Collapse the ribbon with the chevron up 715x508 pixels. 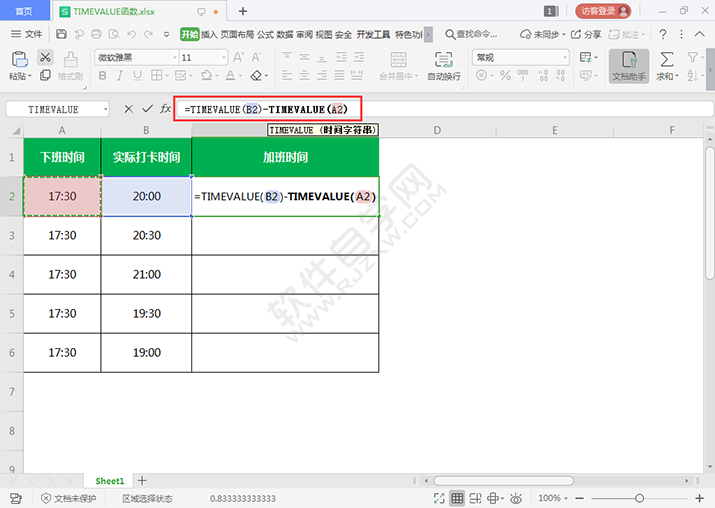point(699,34)
